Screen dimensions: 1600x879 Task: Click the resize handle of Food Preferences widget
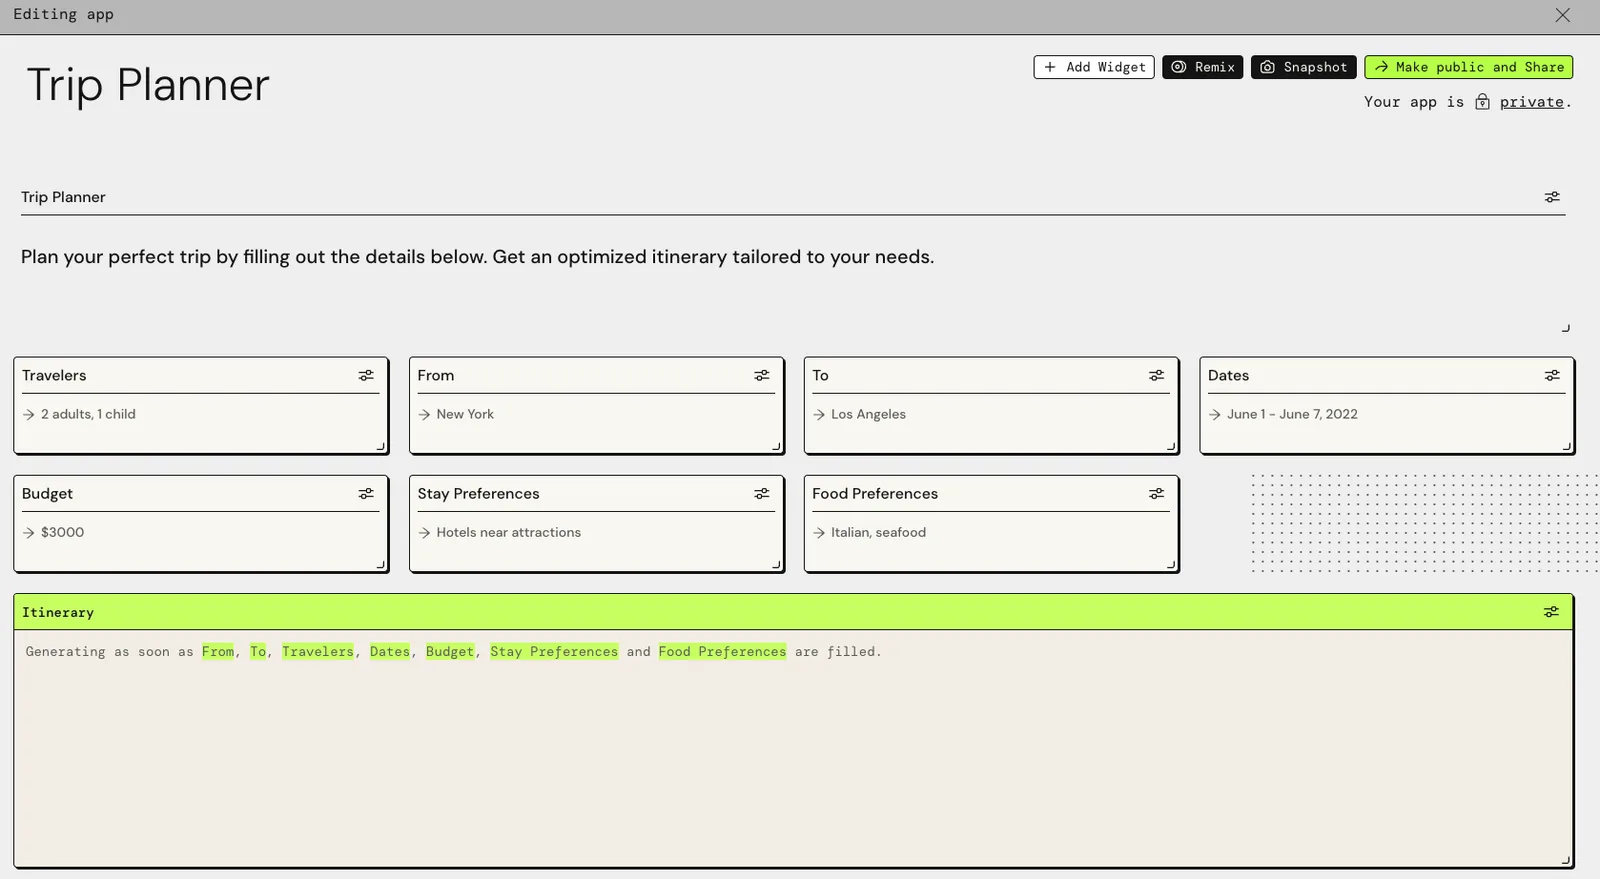tap(1171, 564)
